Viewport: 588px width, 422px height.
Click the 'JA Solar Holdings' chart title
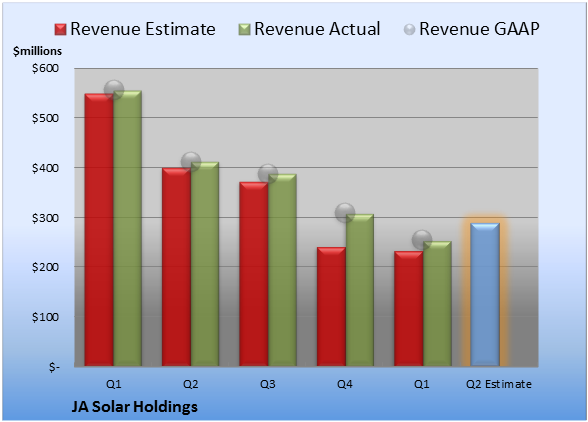(x=135, y=407)
